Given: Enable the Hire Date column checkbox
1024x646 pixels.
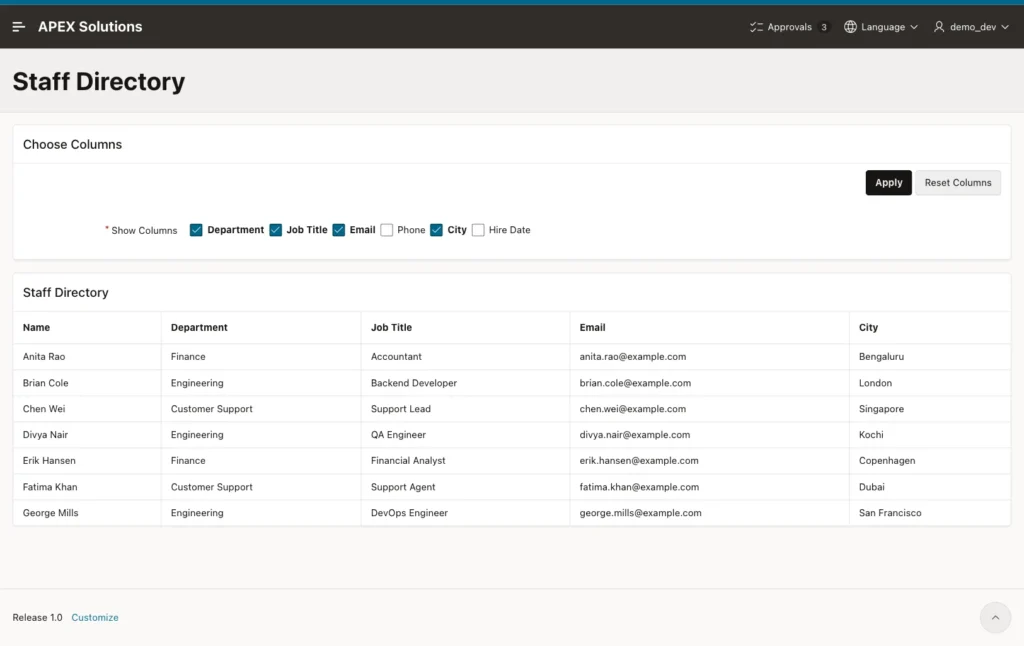Looking at the screenshot, I should pos(478,230).
